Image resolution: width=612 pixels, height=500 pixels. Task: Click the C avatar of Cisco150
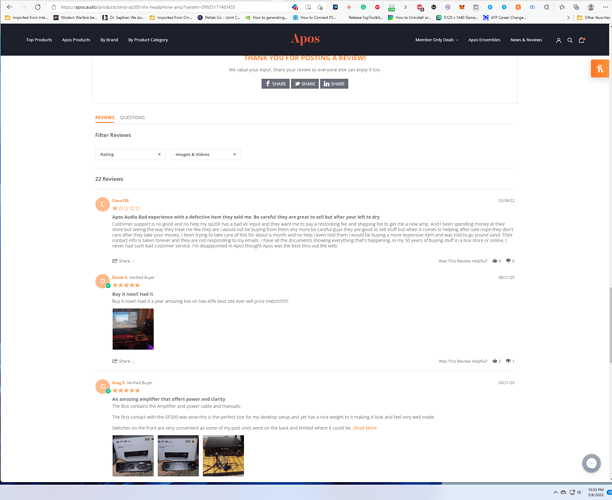(x=102, y=204)
